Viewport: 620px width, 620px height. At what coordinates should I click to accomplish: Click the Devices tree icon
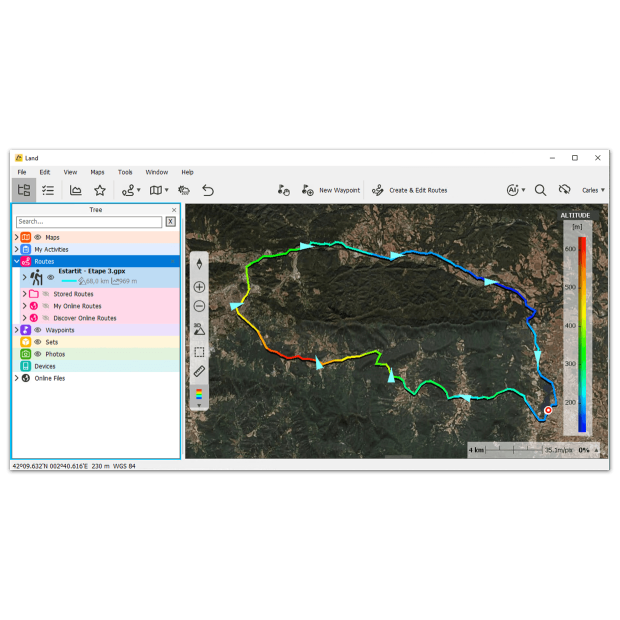click(26, 366)
